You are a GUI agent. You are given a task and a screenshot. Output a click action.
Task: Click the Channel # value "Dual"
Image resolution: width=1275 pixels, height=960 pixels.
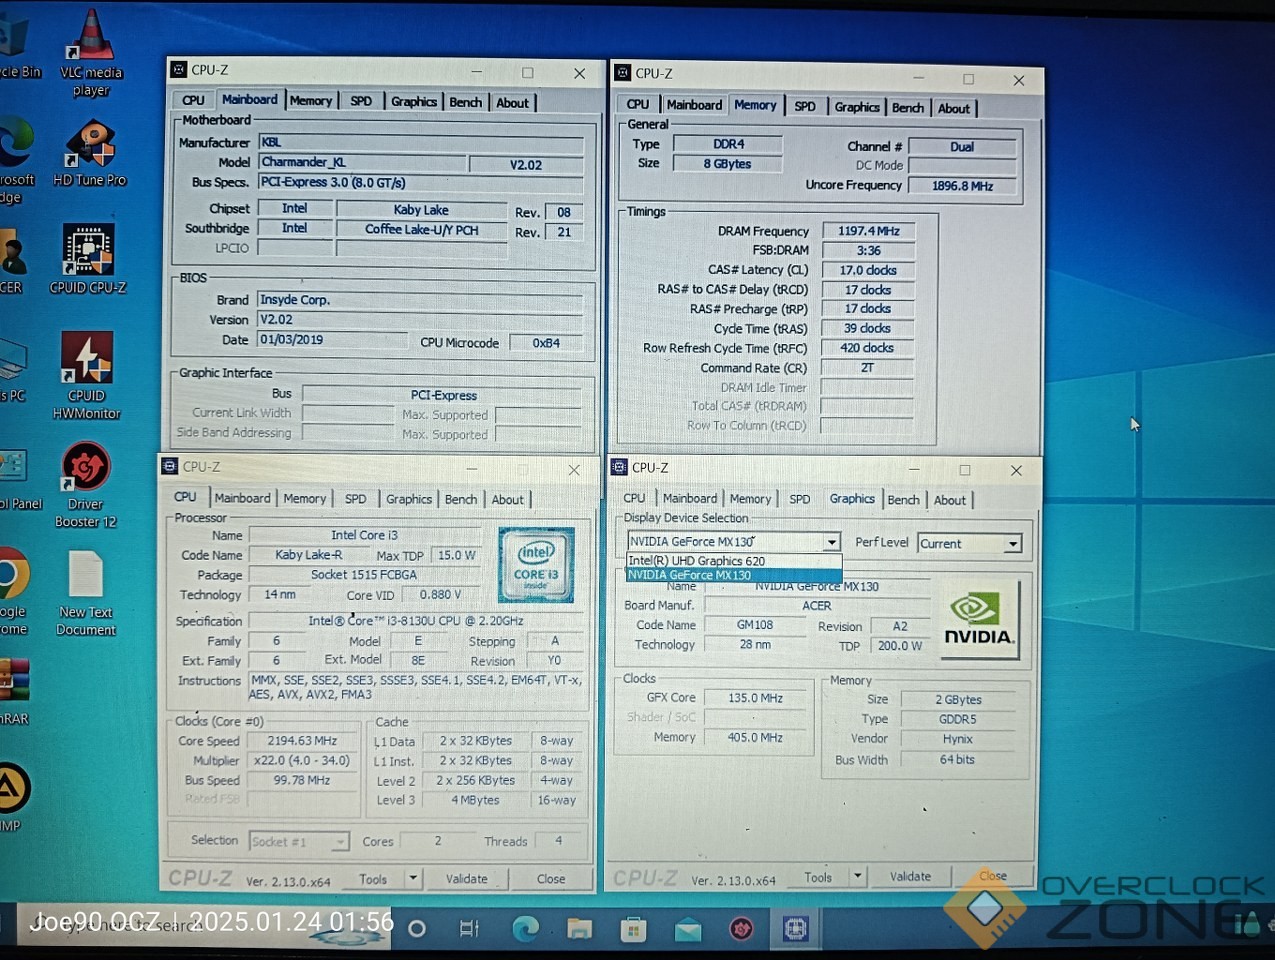[x=962, y=147]
